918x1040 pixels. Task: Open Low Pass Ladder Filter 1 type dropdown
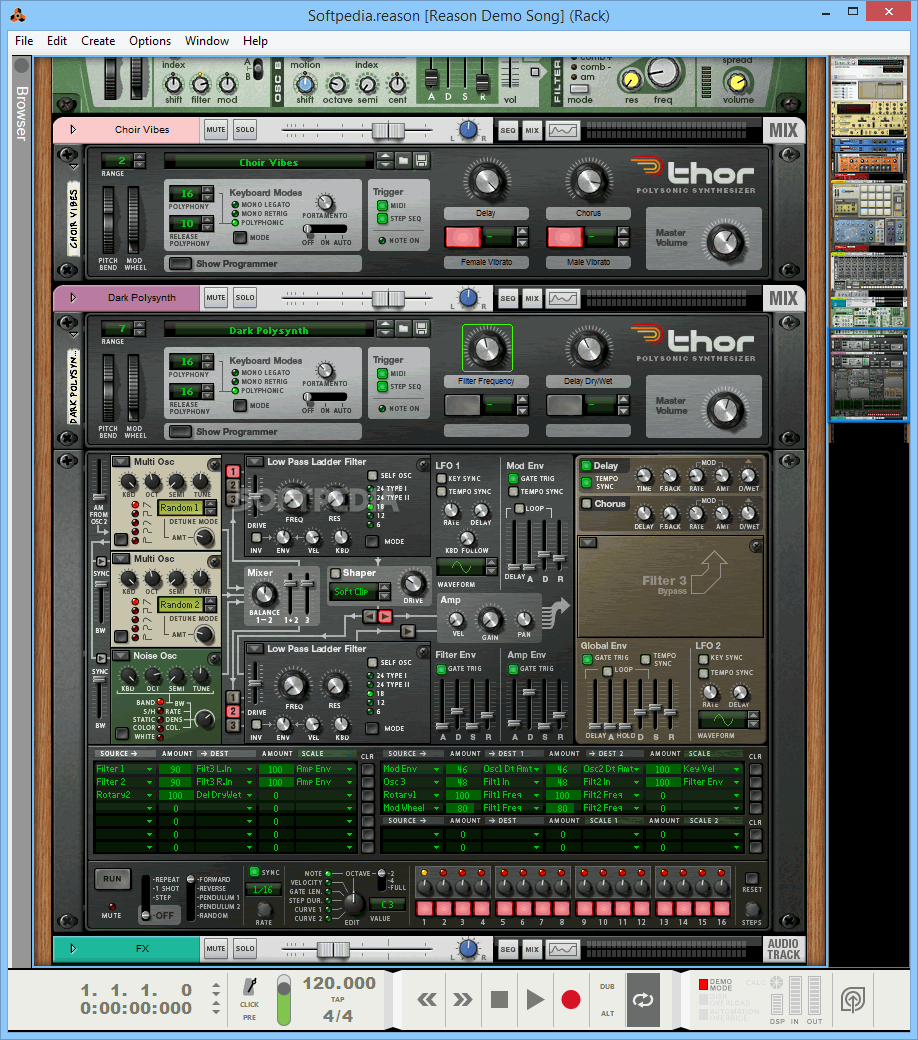coord(255,462)
